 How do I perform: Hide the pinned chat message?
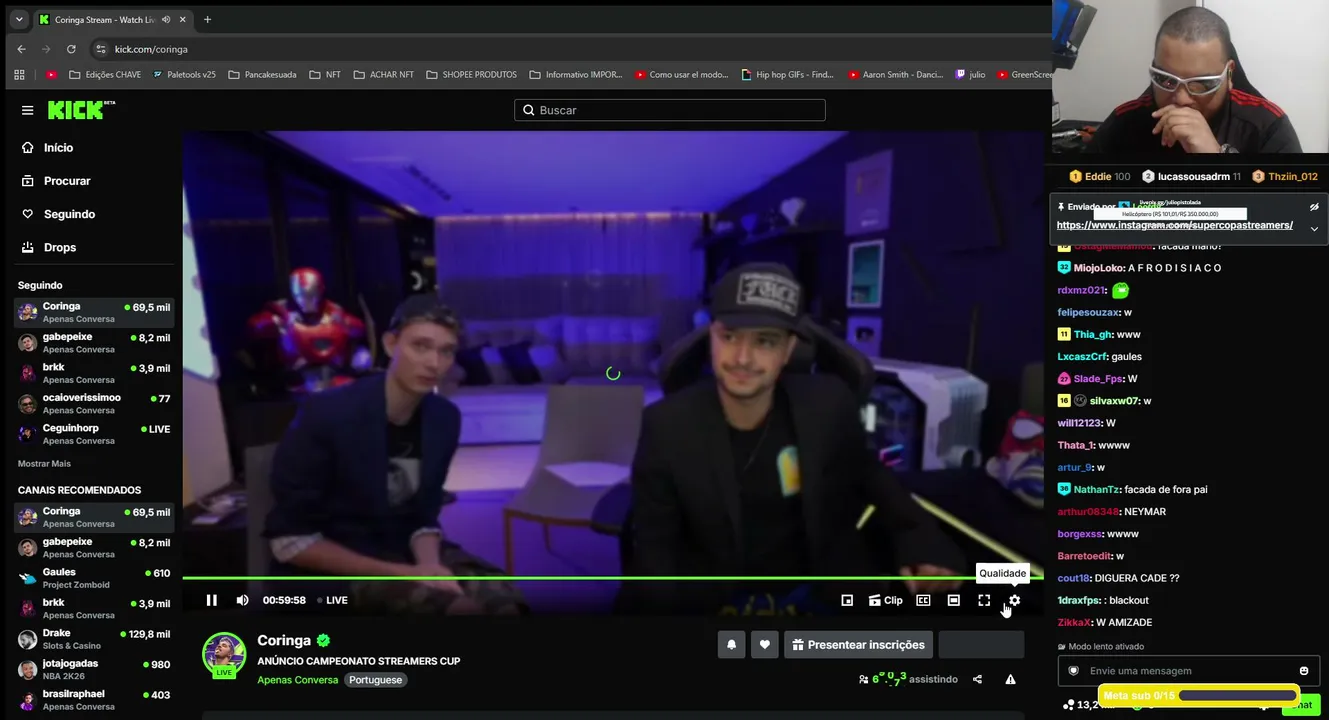tap(1314, 207)
